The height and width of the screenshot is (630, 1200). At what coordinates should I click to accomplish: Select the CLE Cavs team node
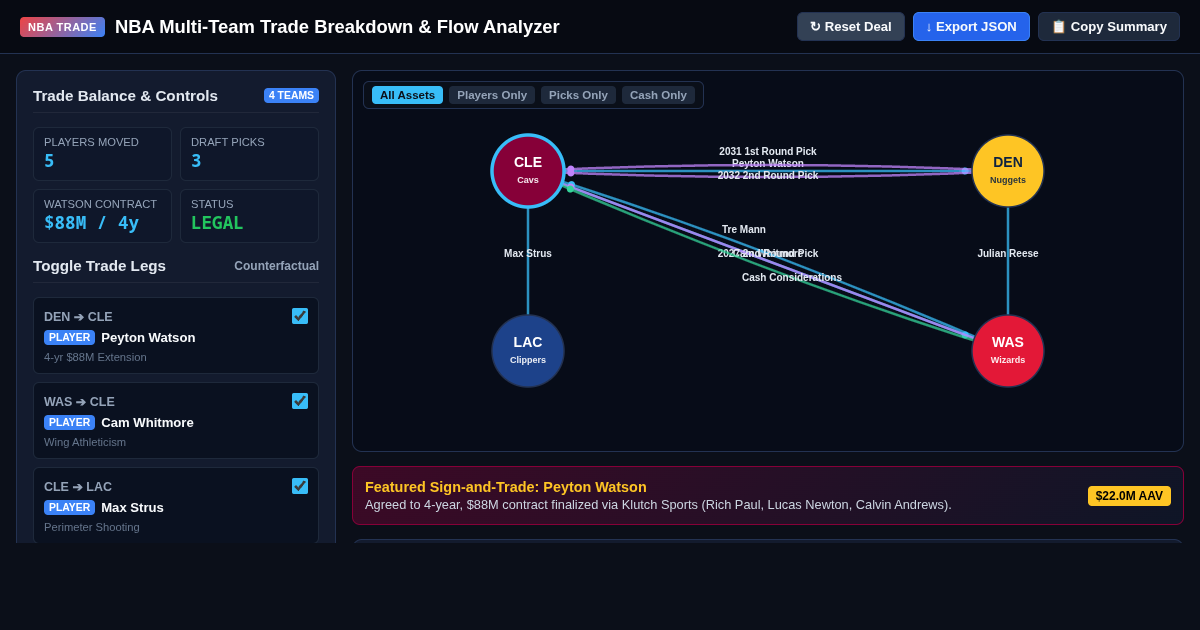point(528,171)
